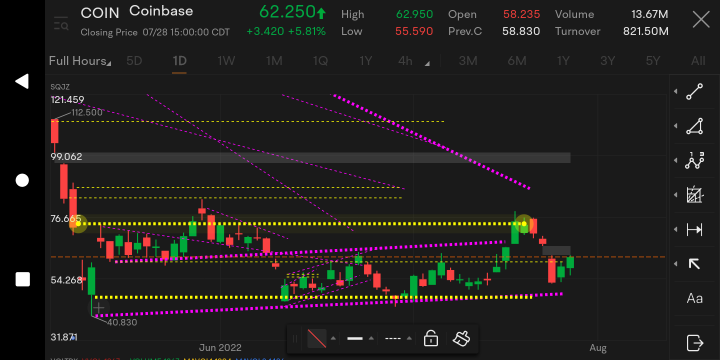Viewport: 720px width, 360px height.
Task: Toggle the drawing lock padlock icon
Action: coord(430,339)
